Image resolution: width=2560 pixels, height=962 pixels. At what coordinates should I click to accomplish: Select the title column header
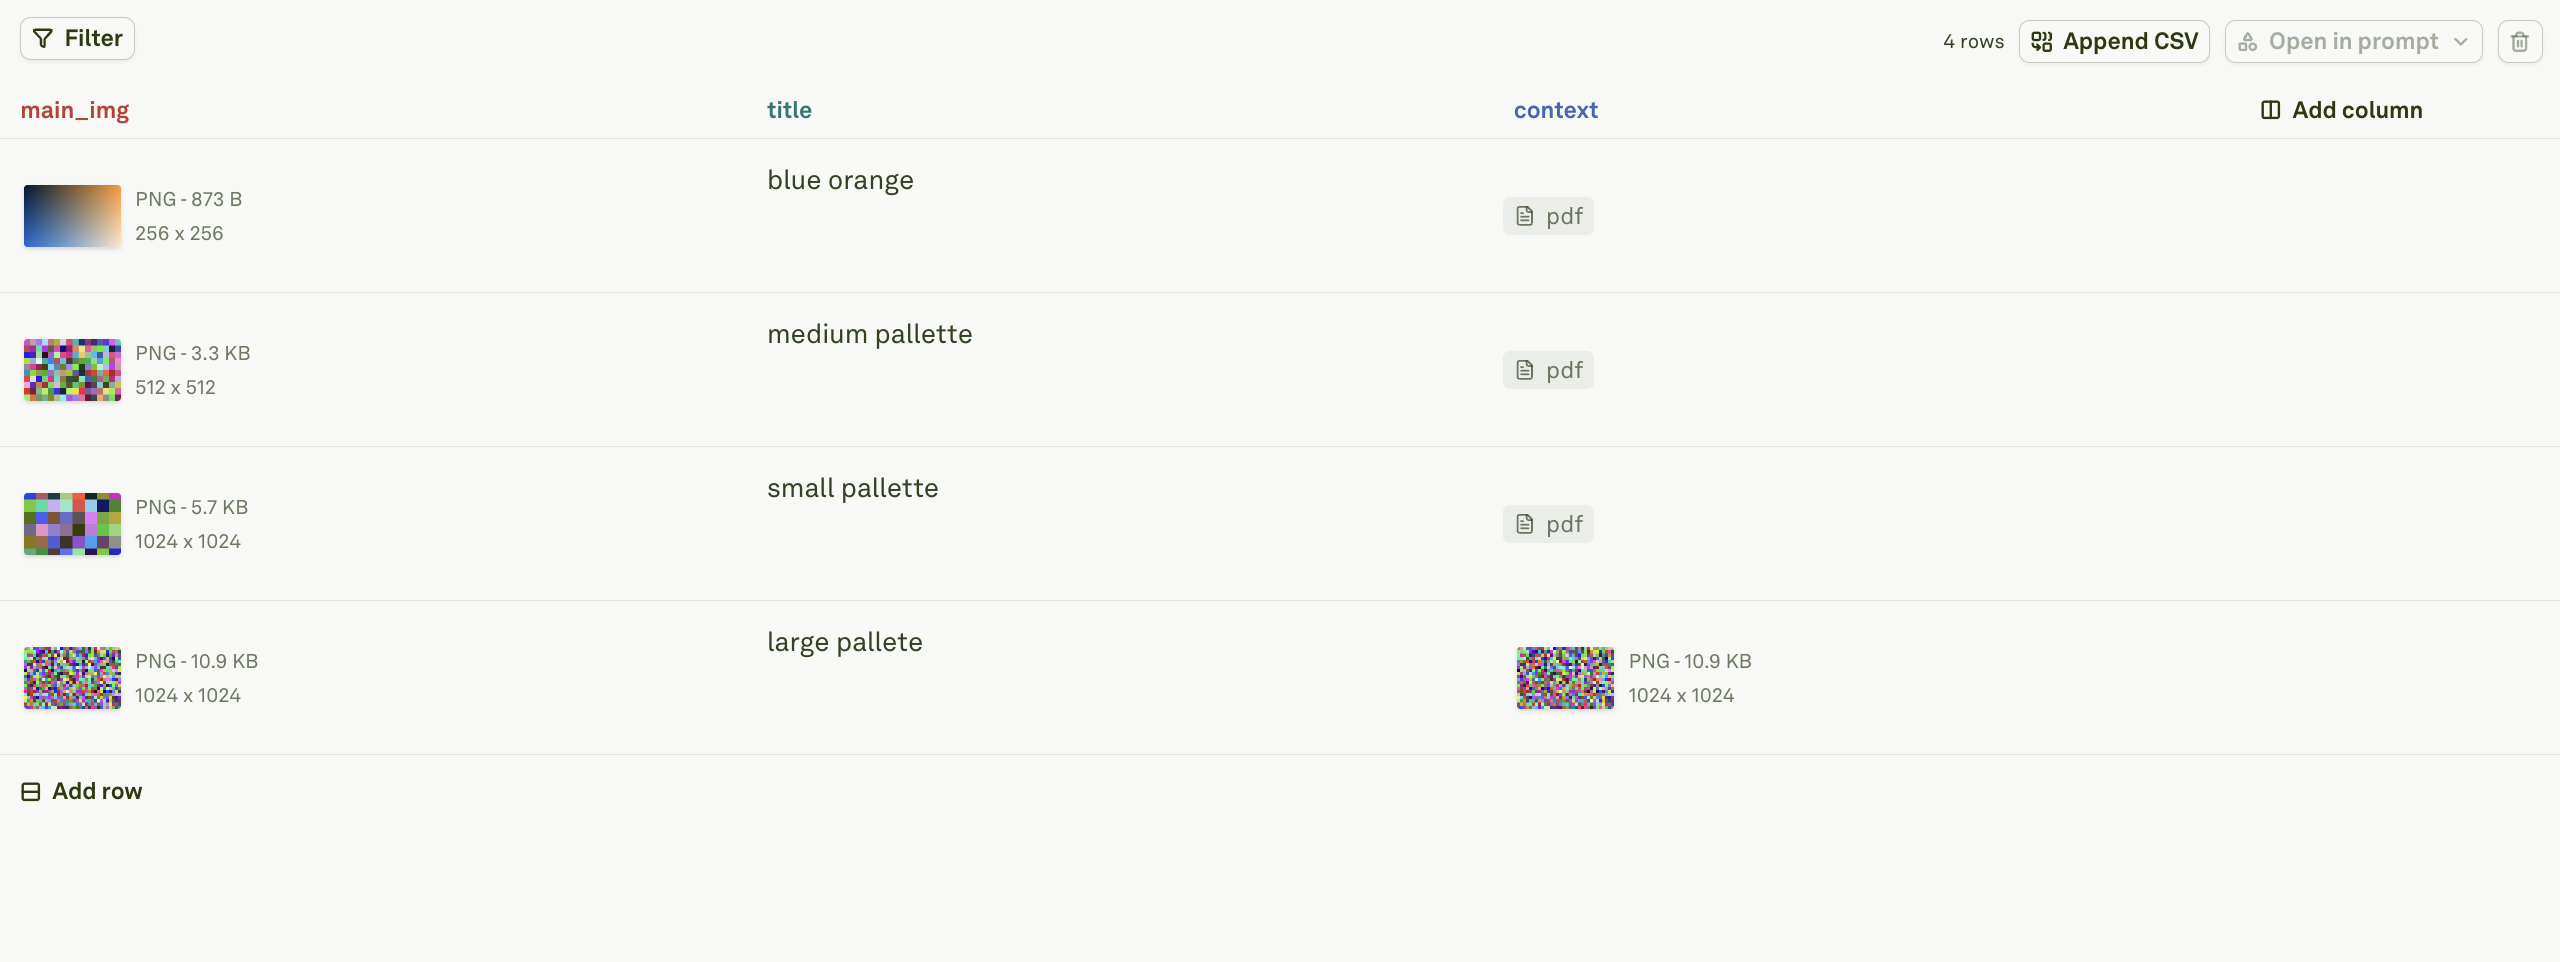point(789,110)
